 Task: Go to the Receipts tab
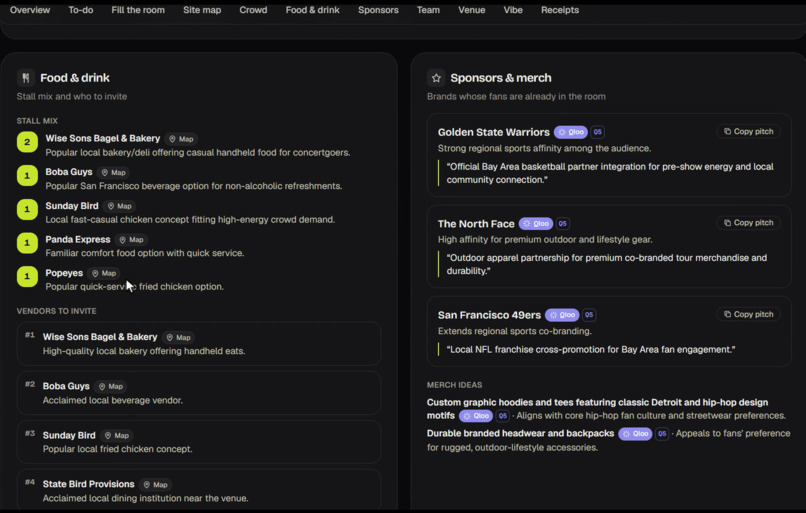click(x=560, y=10)
